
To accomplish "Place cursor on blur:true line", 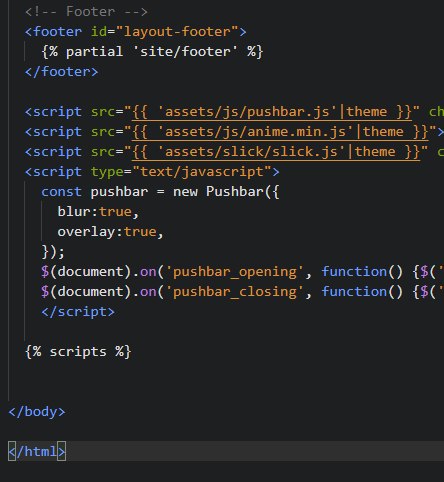I will tap(98, 212).
